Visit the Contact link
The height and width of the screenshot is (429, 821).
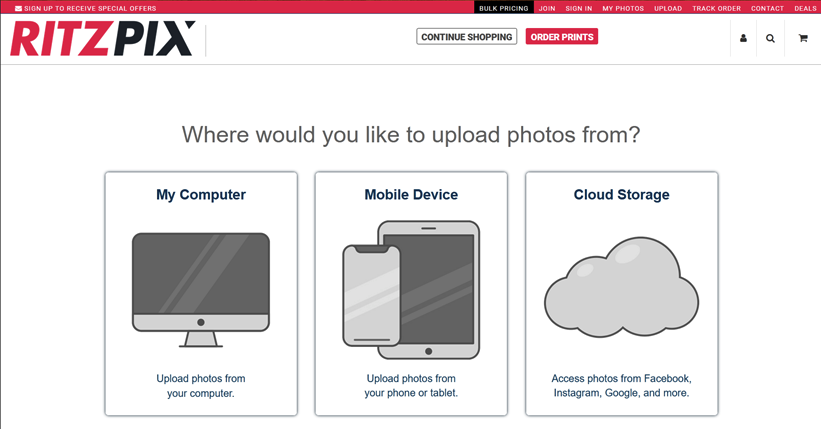point(767,8)
